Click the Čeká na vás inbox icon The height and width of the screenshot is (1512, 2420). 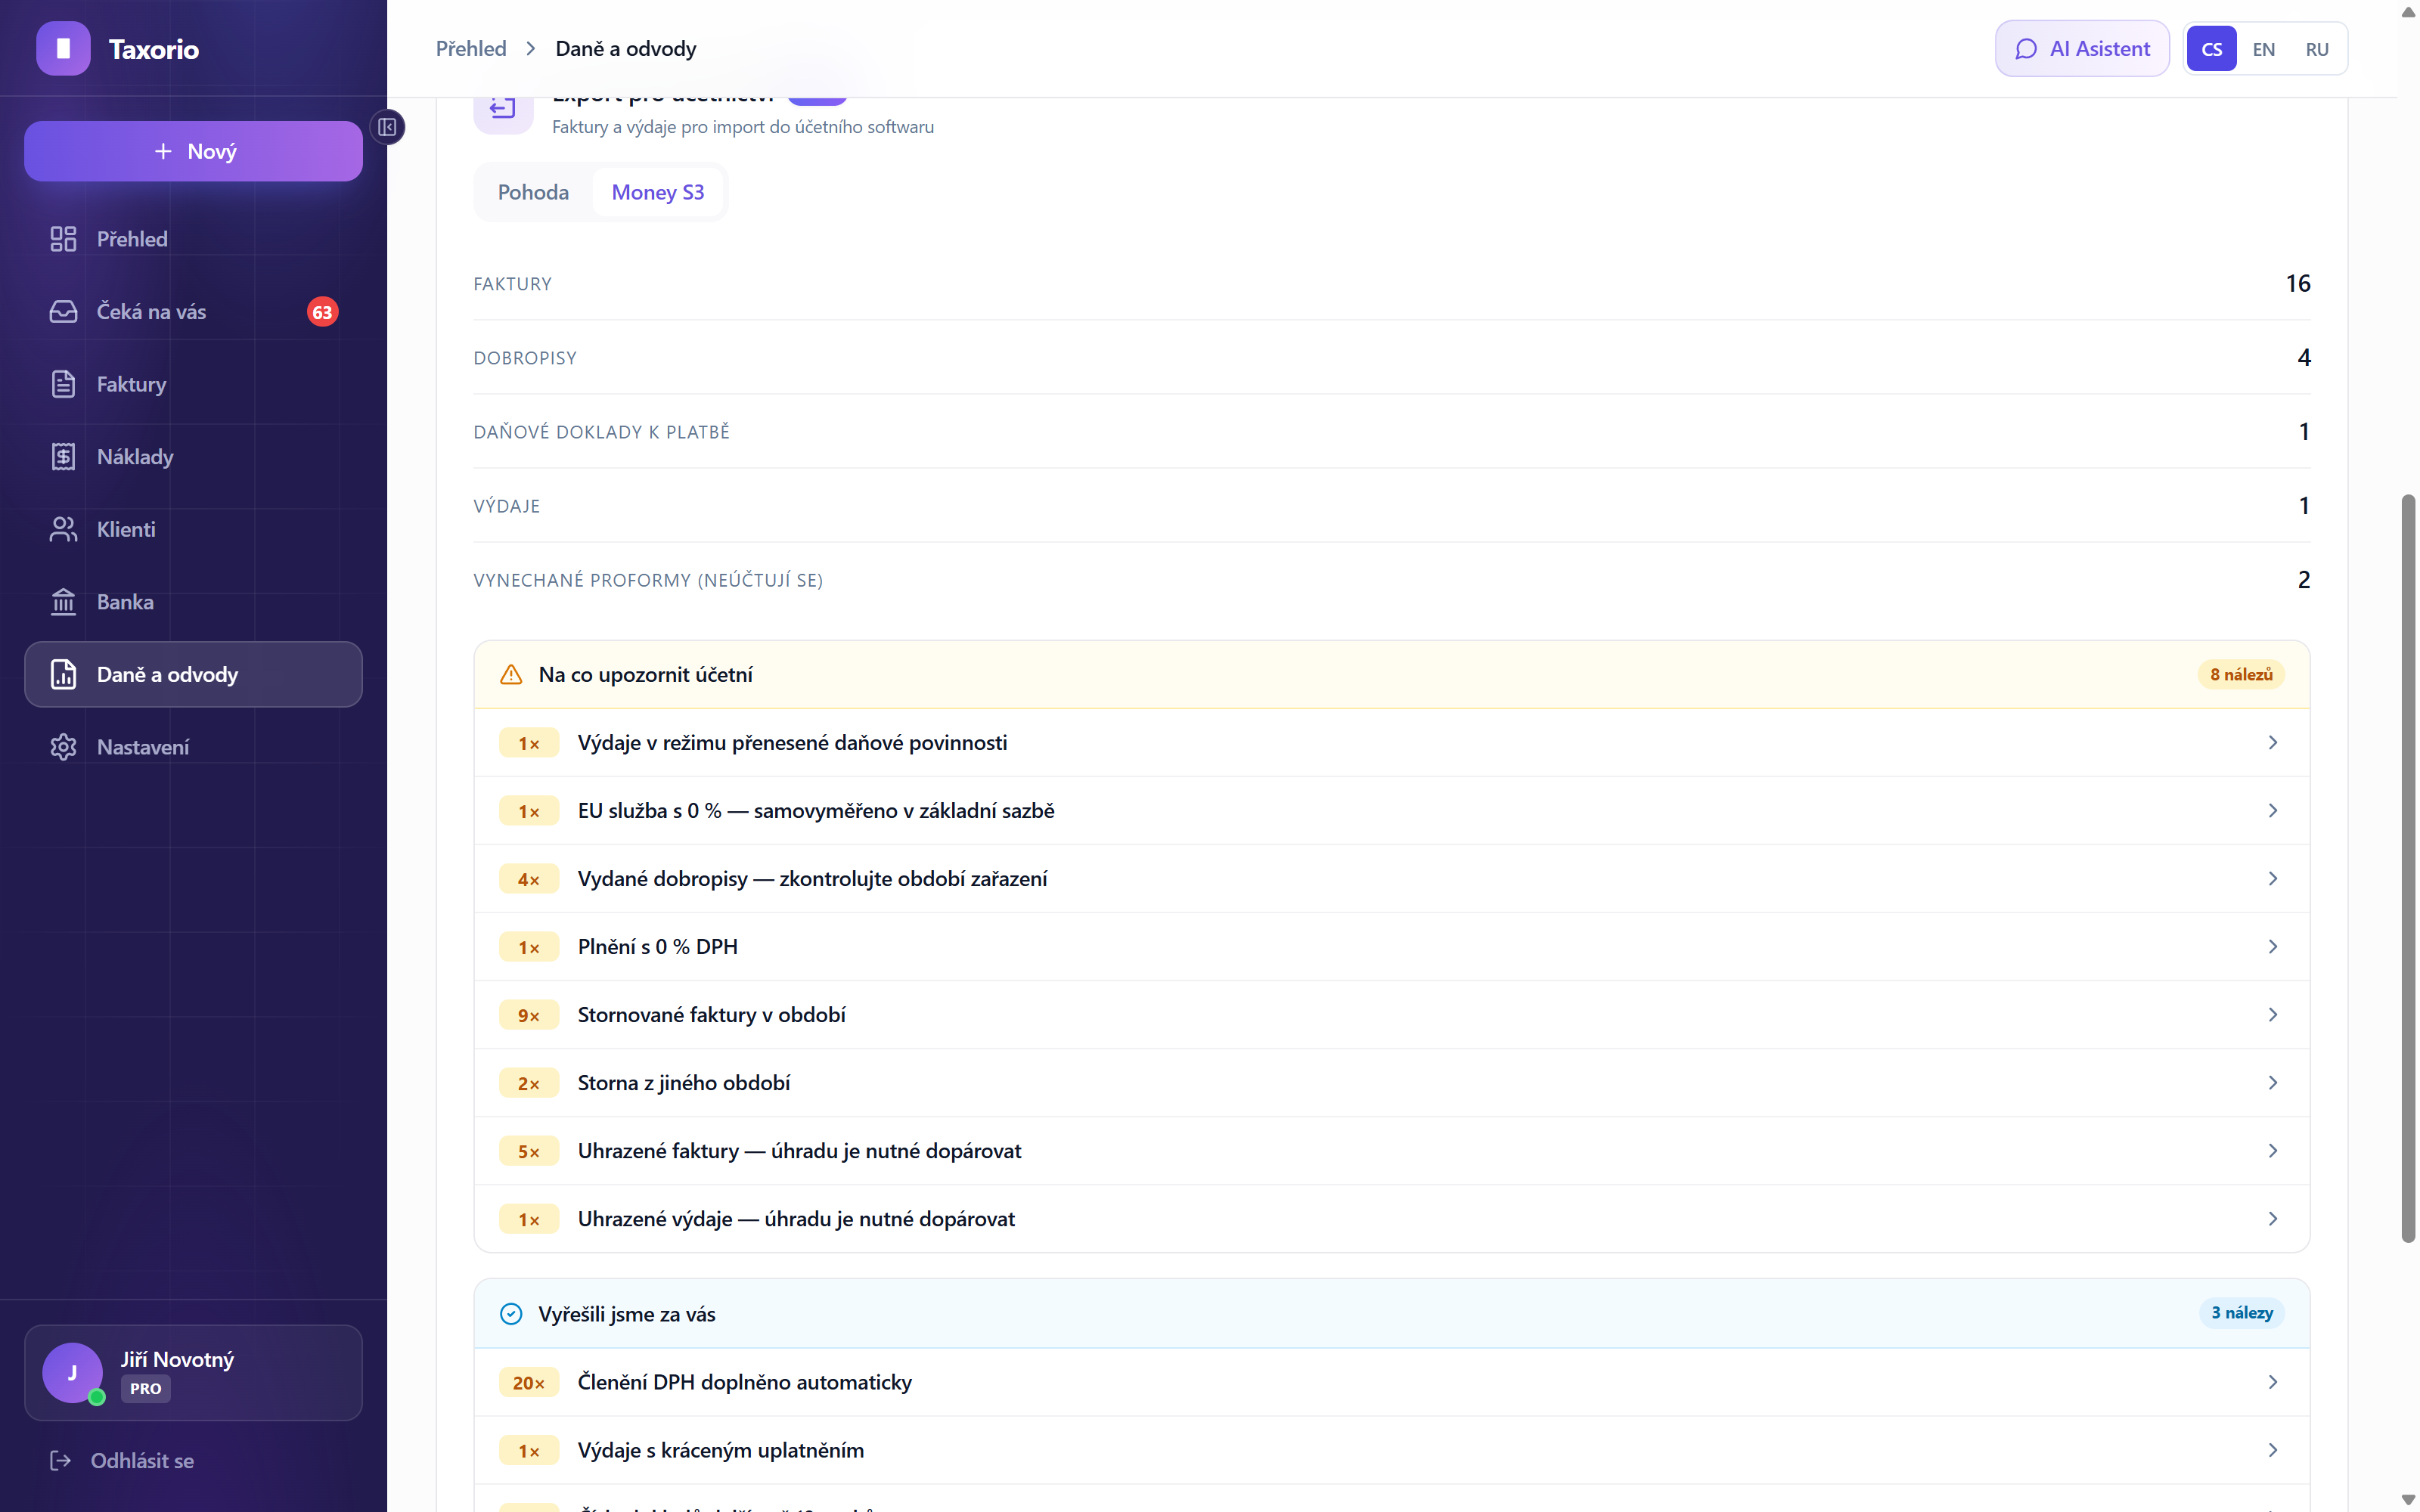click(x=63, y=312)
